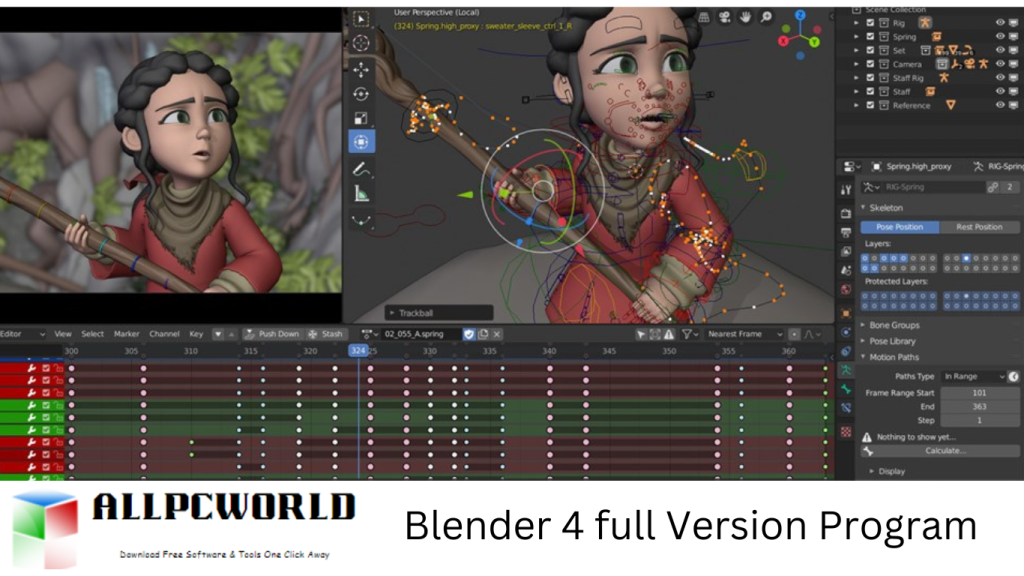Open the Paths Type In Range dropdown
This screenshot has width=1024, height=576.
(974, 376)
